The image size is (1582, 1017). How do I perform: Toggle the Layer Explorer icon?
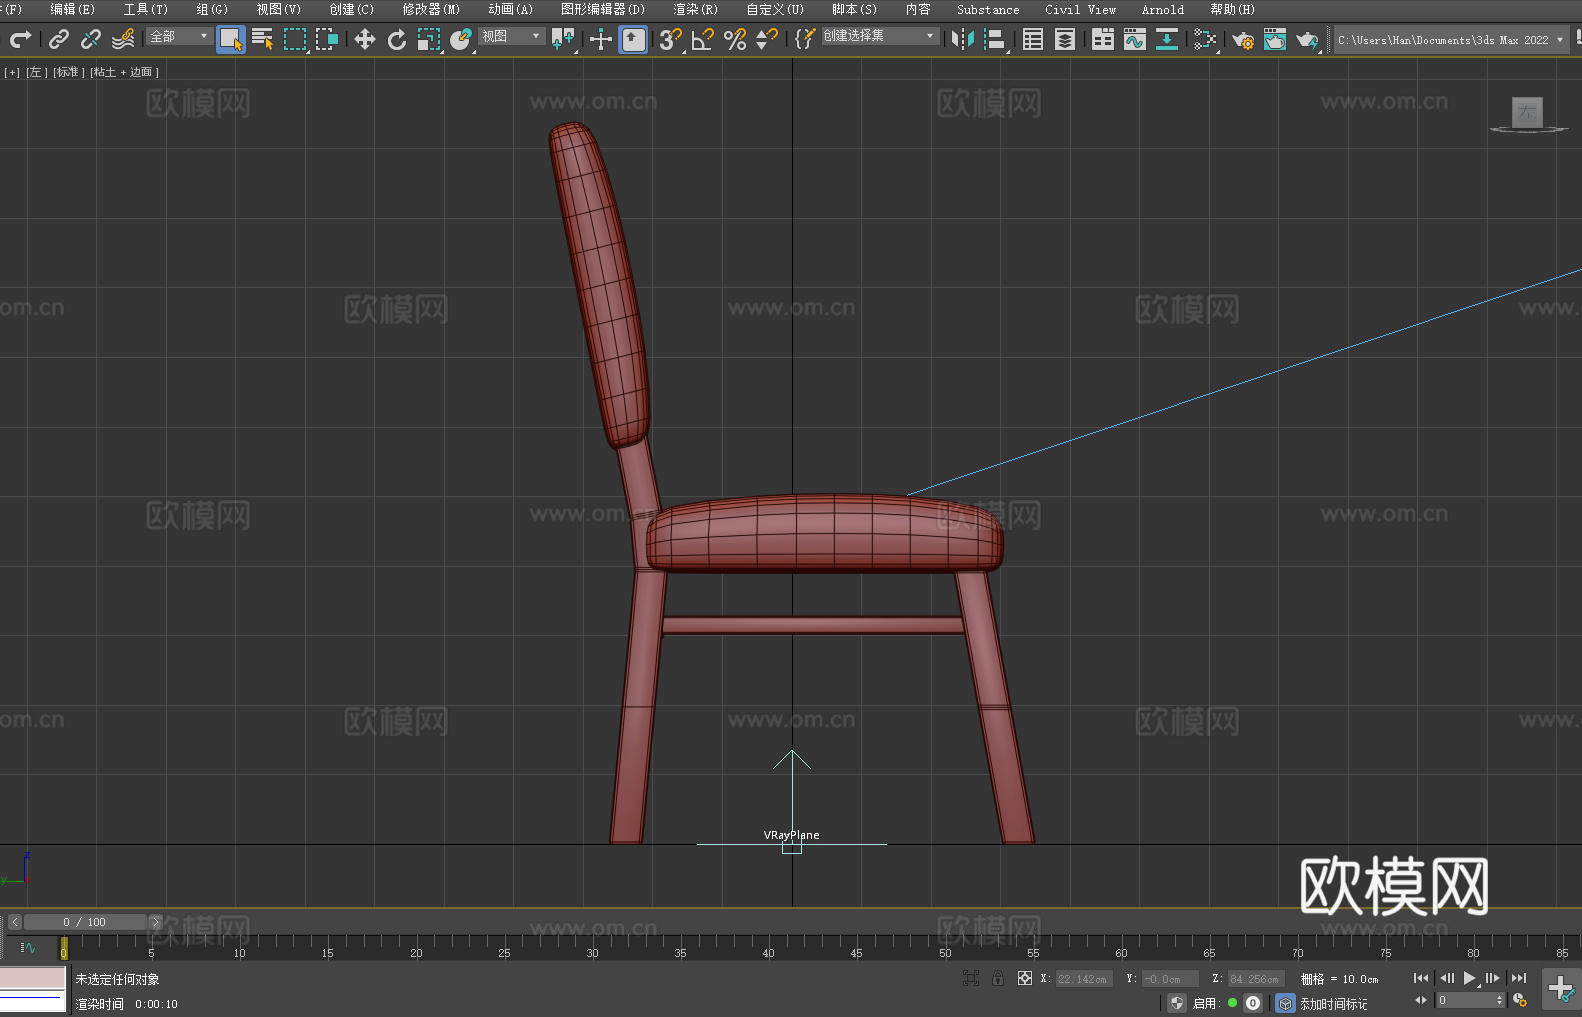click(1065, 39)
